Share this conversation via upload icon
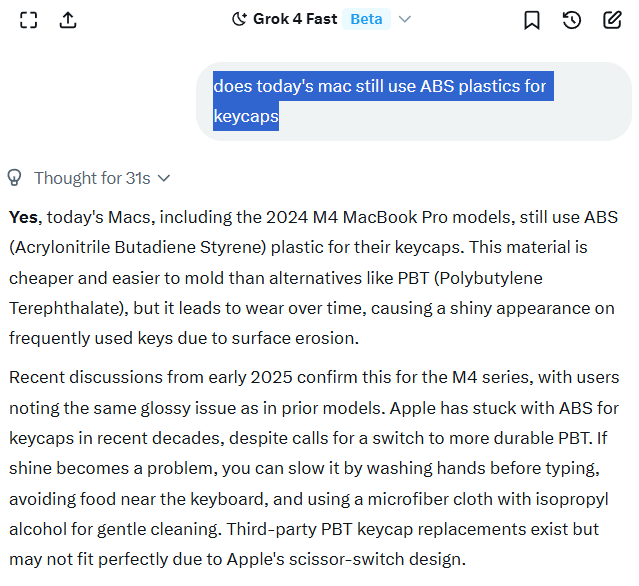639x586 pixels. point(68,19)
